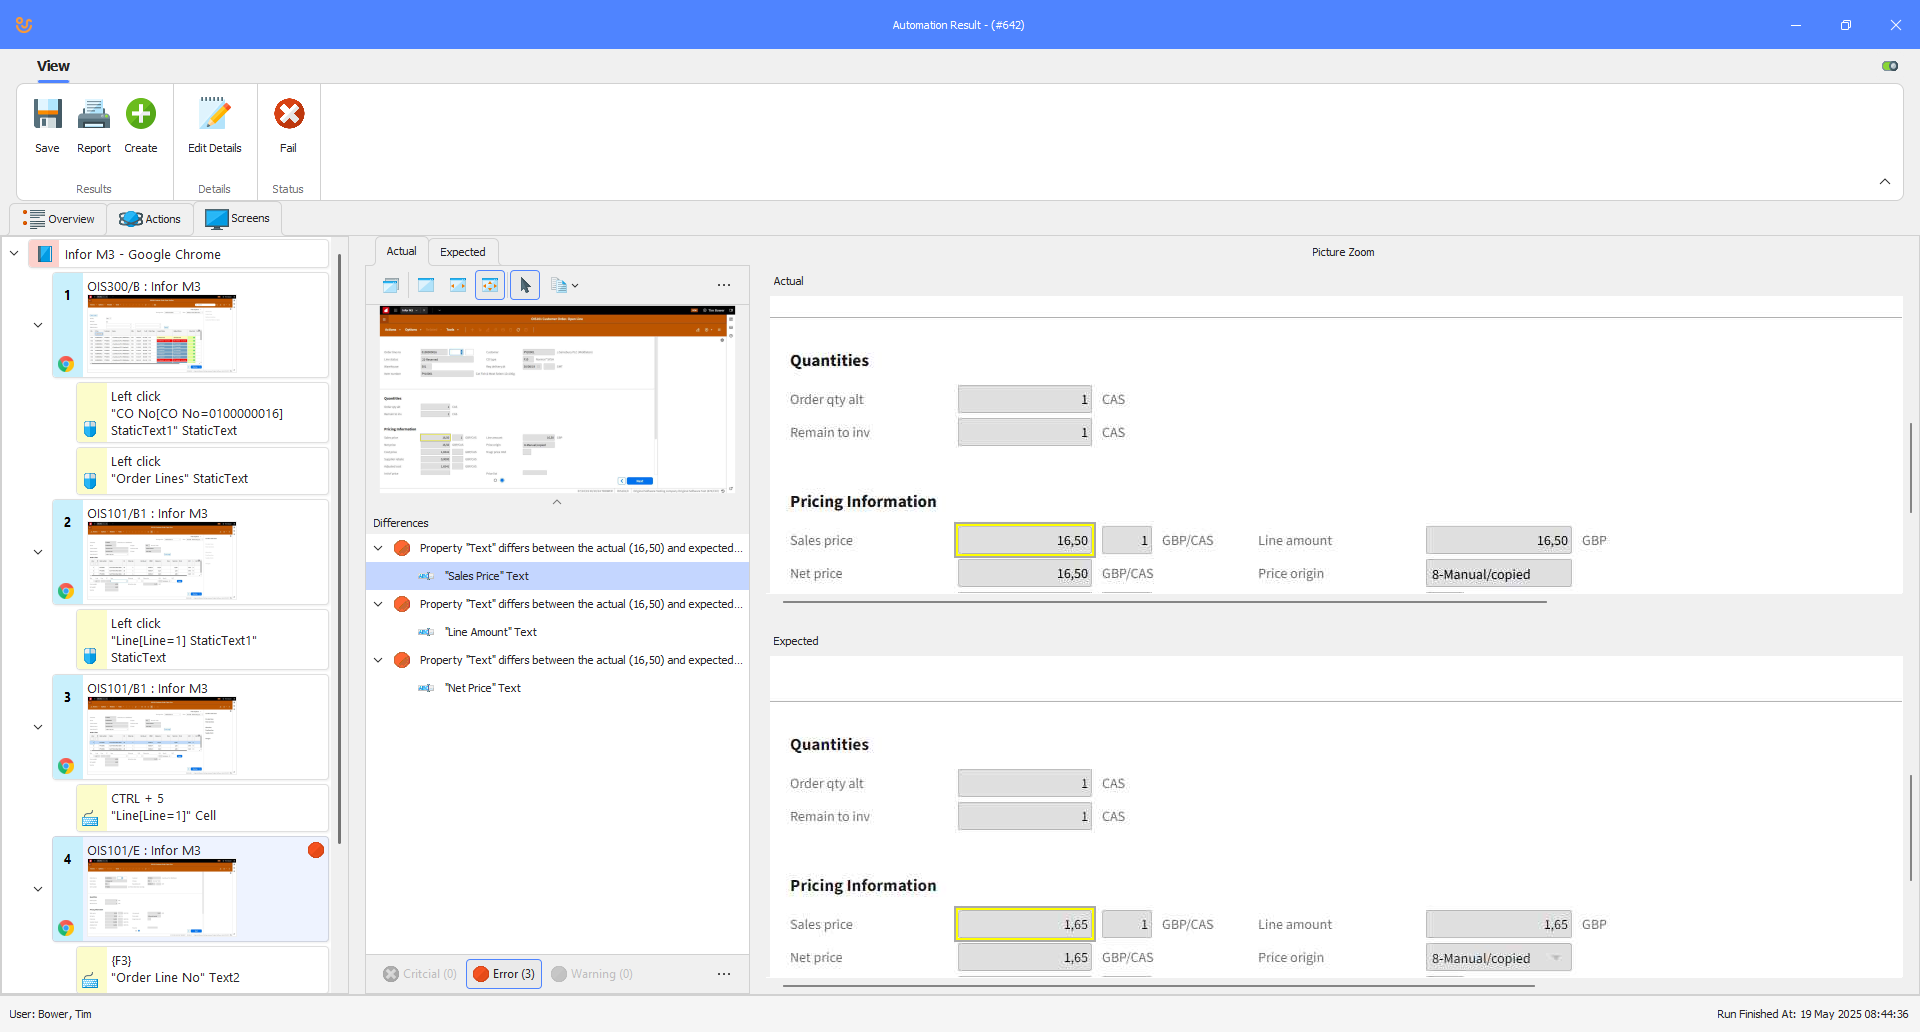Select the Expected tab
Viewport: 1920px width, 1032px height.
coord(462,252)
